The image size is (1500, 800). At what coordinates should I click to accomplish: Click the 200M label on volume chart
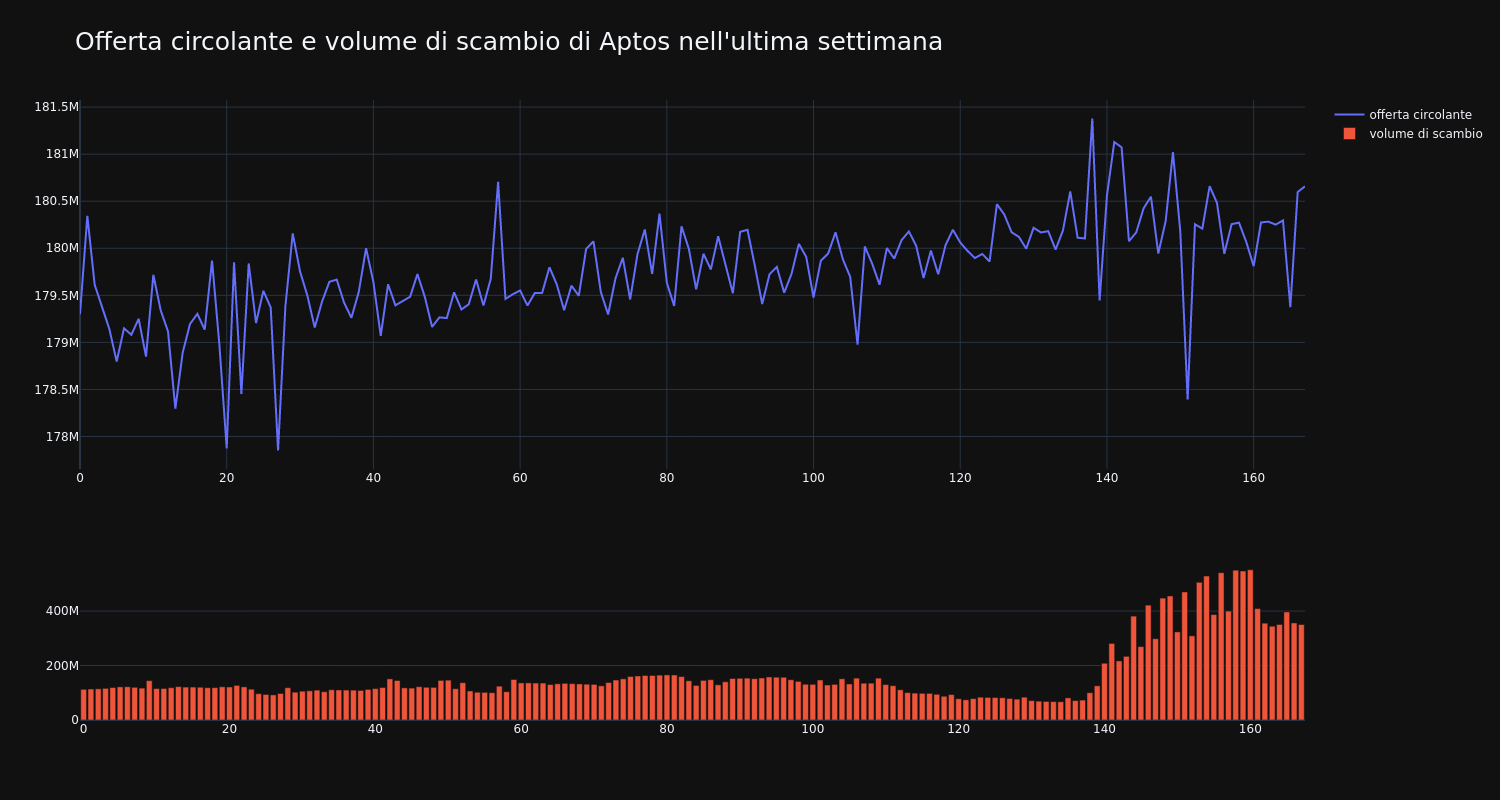[x=61, y=665]
